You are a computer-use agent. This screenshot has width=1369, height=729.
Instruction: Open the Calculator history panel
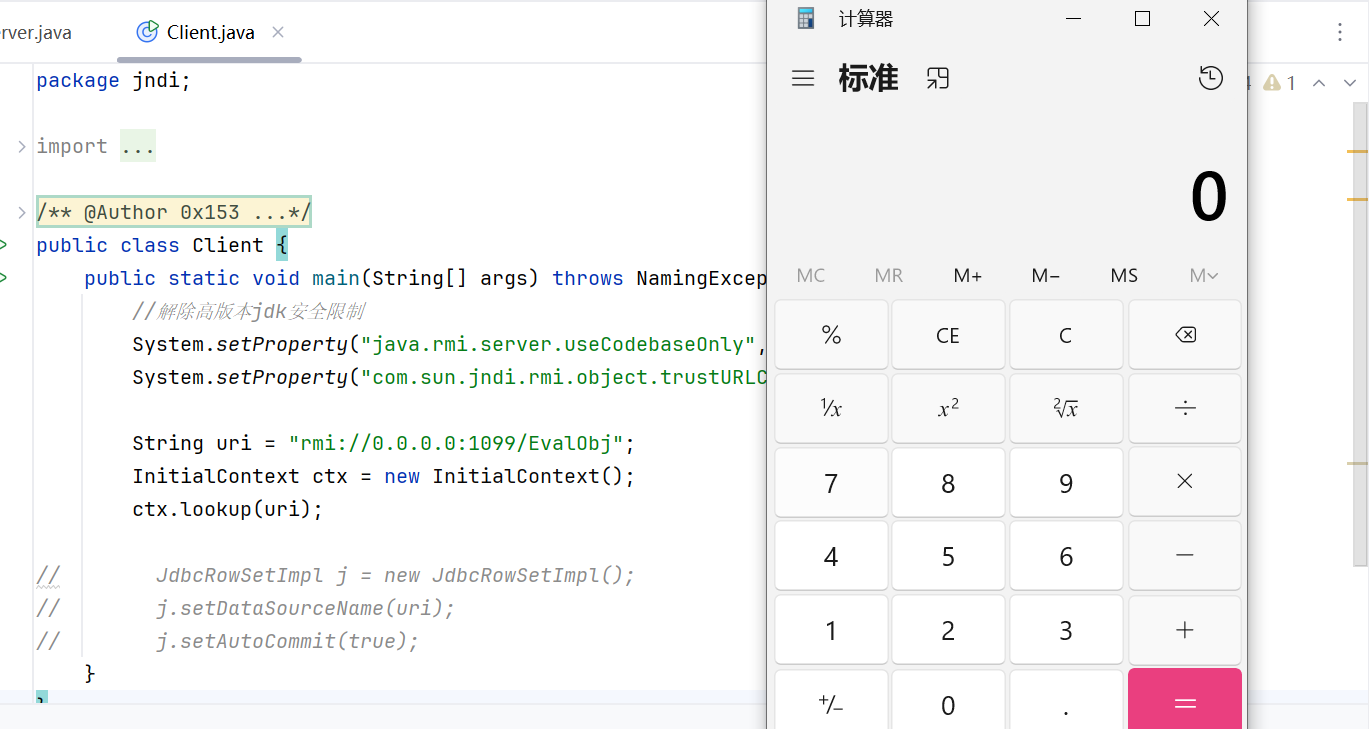tap(1211, 78)
